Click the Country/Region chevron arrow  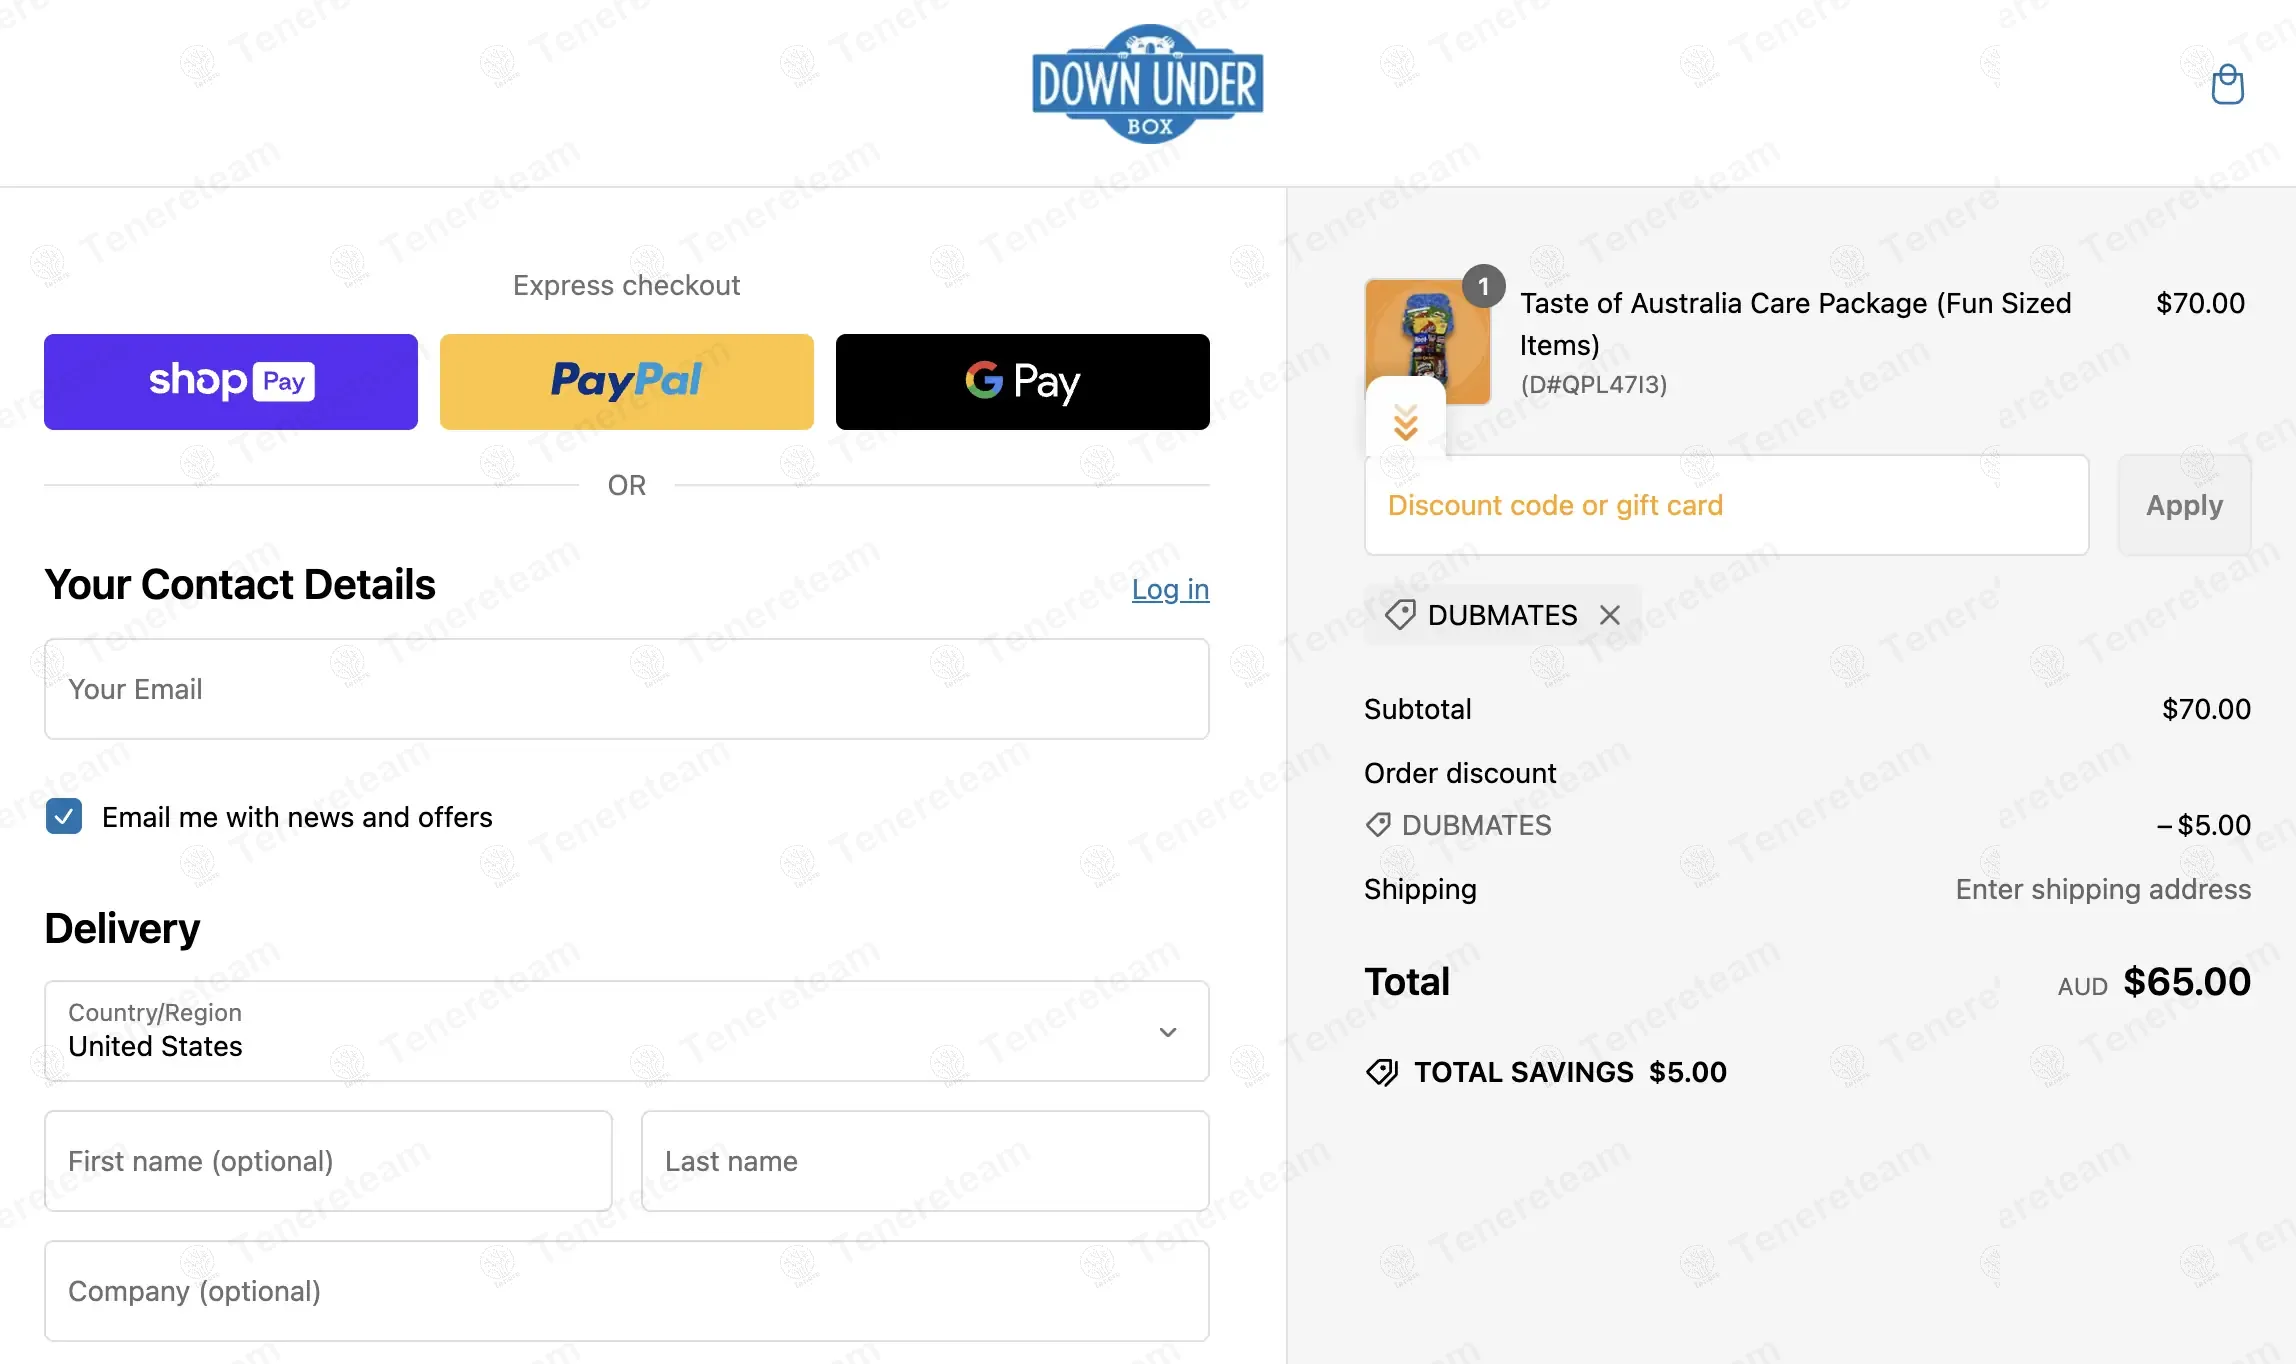[1168, 1032]
